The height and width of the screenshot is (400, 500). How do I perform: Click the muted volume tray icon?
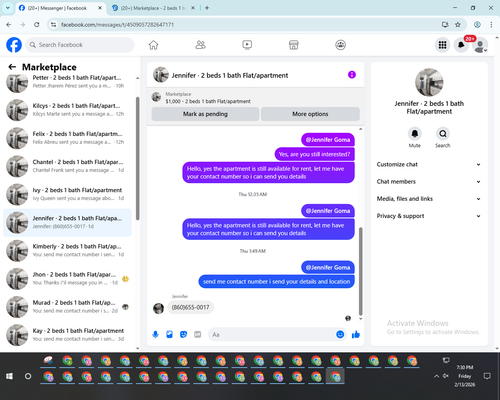tap(446, 376)
